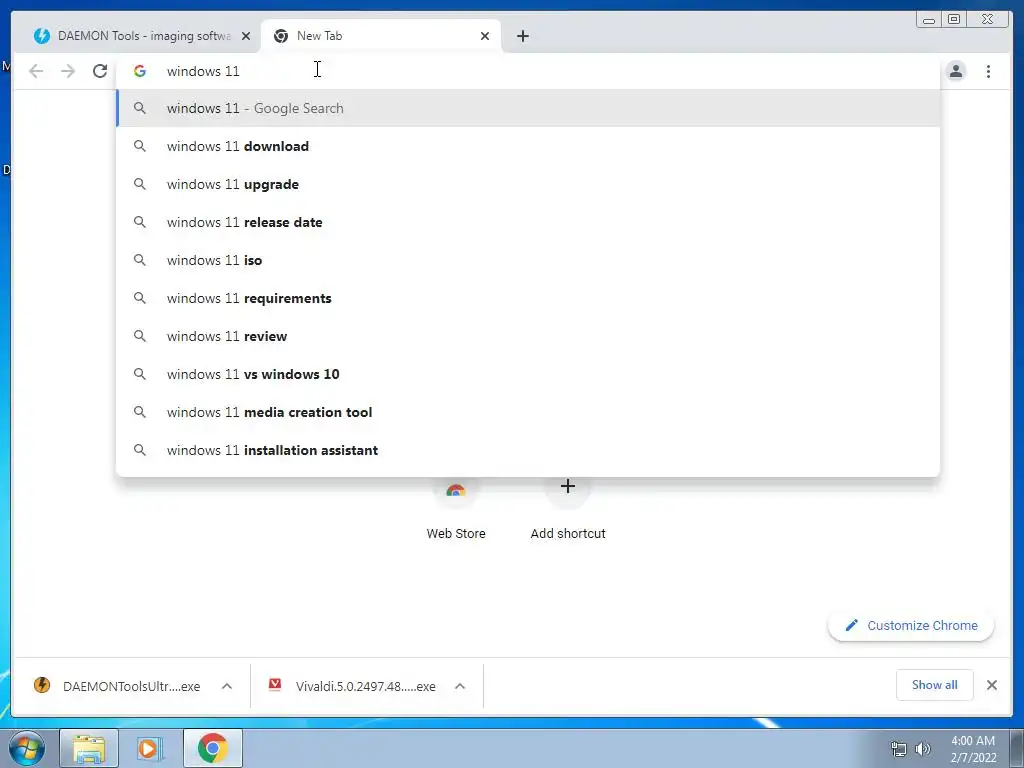Click the Google icon in address bar
The height and width of the screenshot is (768, 1024).
[x=140, y=71]
